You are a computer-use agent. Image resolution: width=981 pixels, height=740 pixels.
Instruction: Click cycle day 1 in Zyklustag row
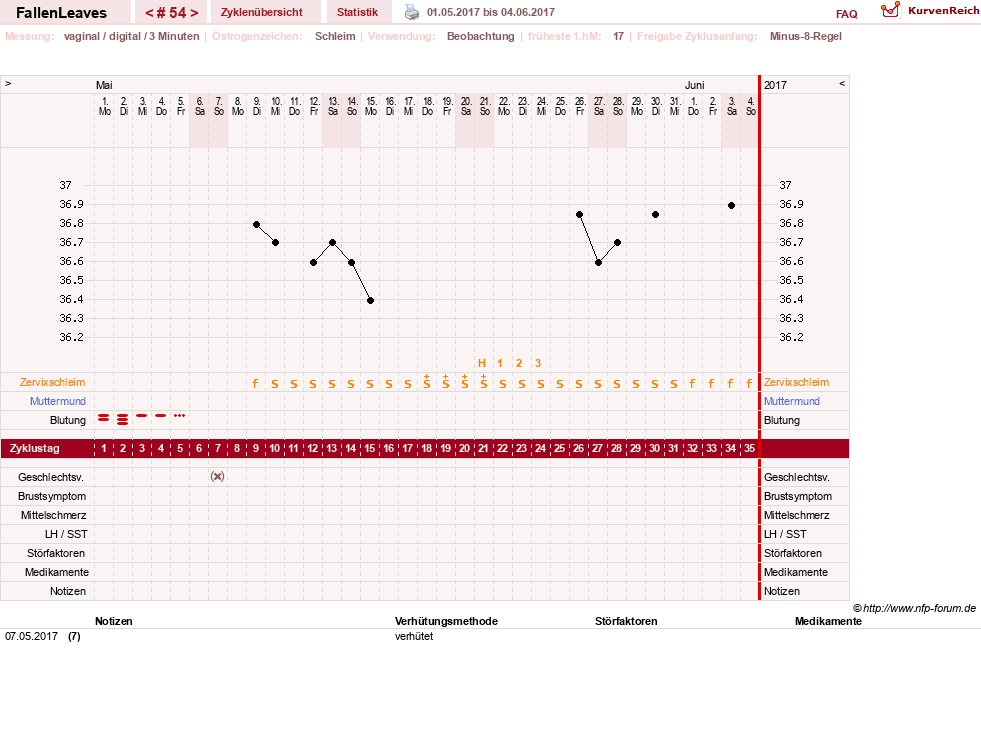(x=104, y=449)
